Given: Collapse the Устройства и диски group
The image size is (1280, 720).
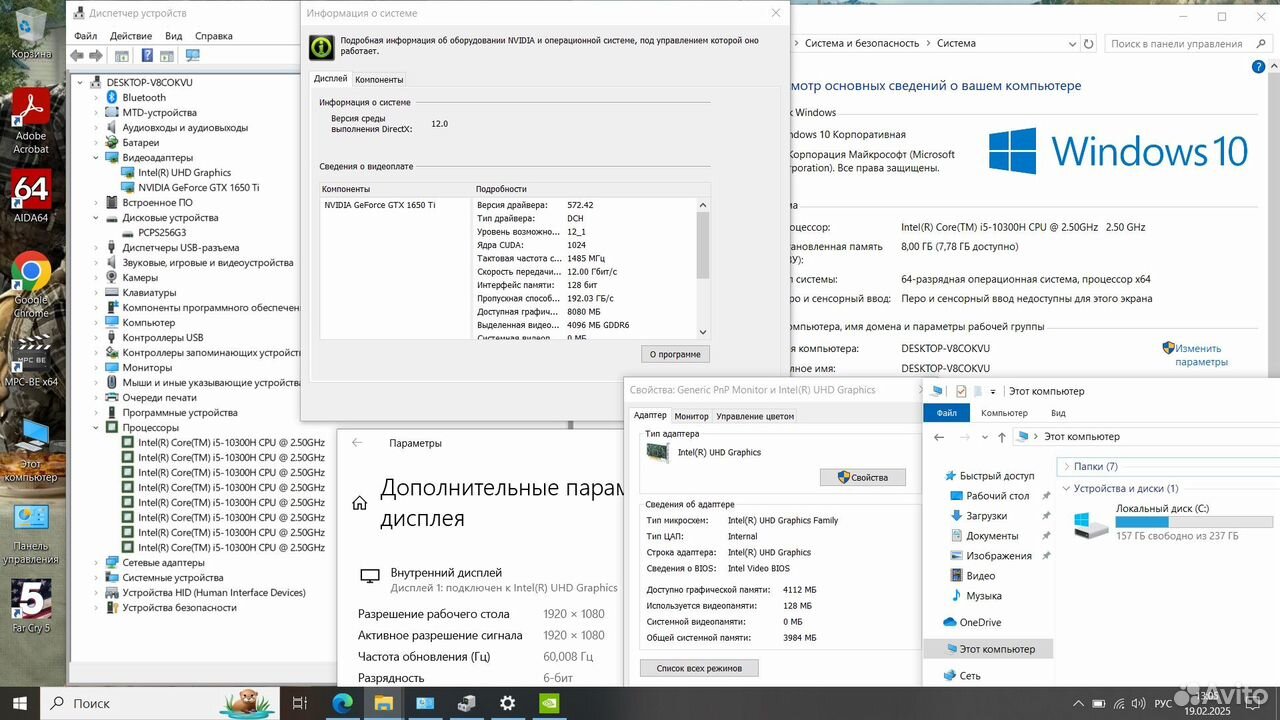Looking at the screenshot, I should tap(1067, 488).
